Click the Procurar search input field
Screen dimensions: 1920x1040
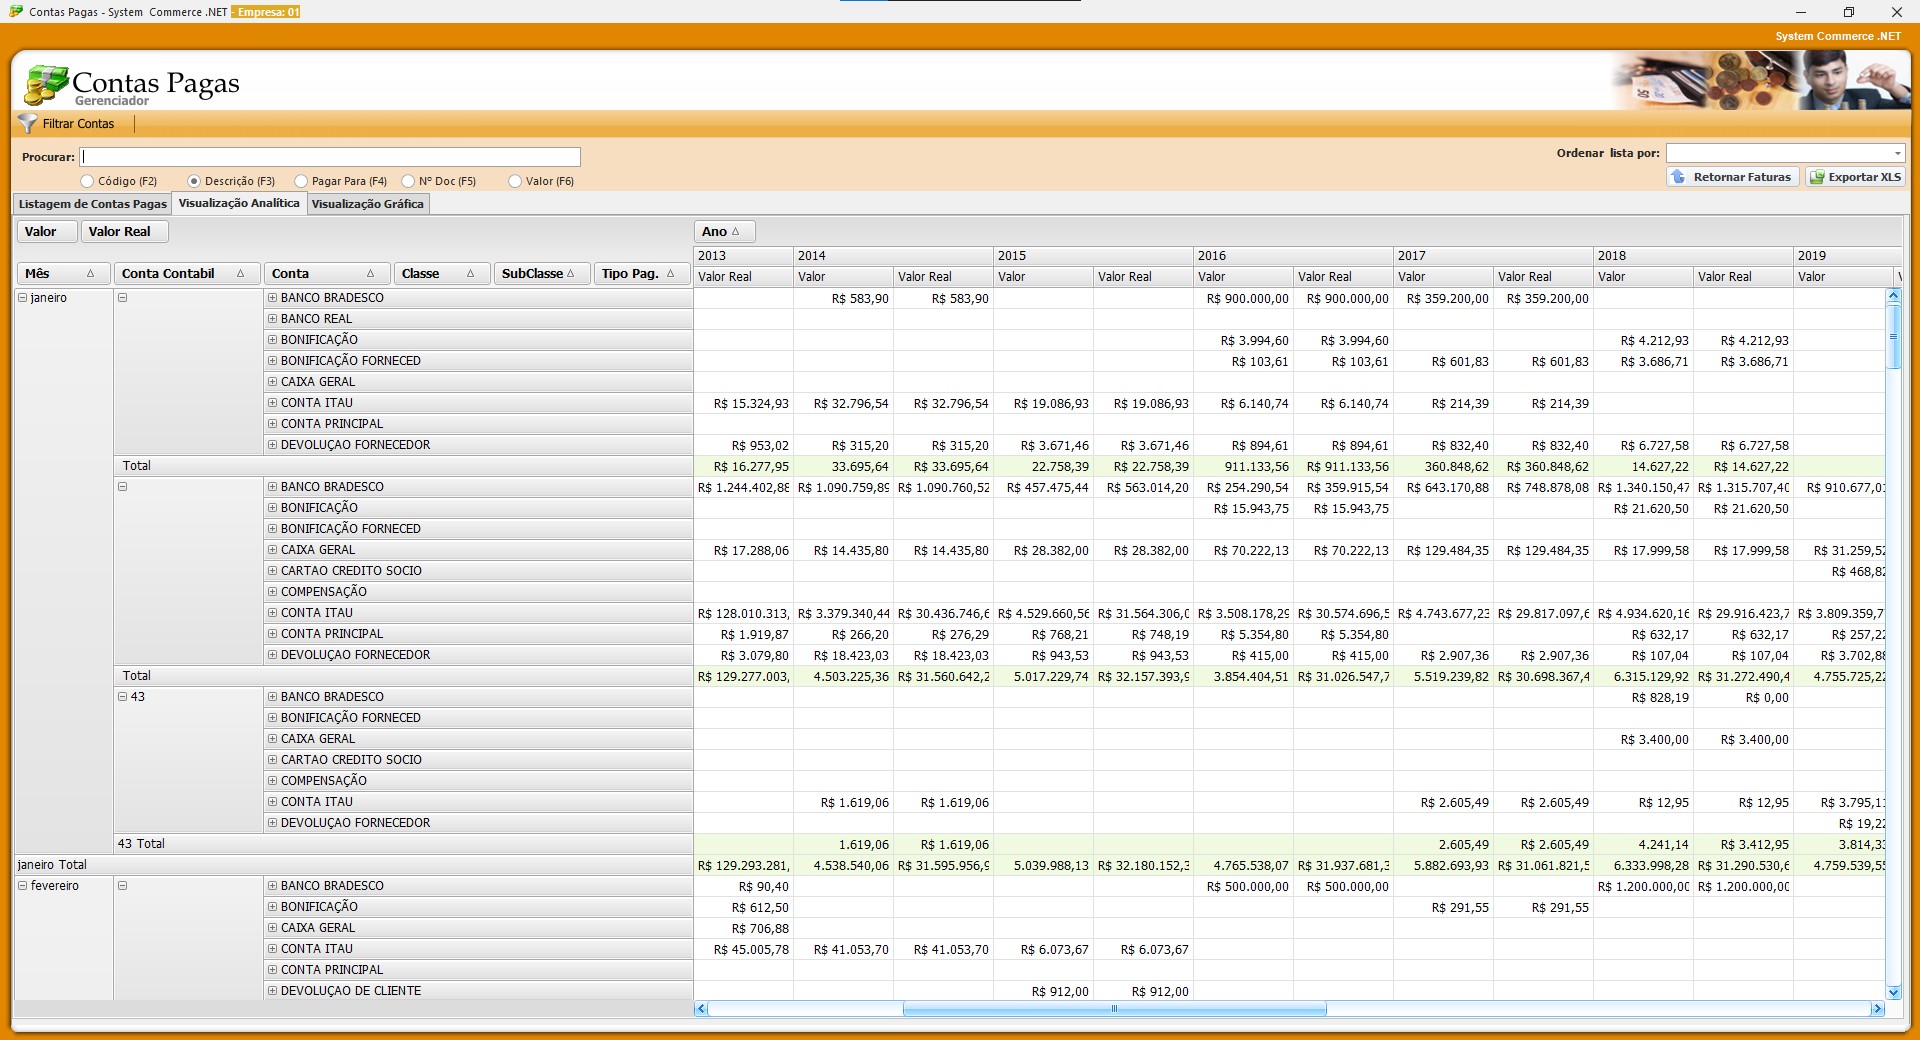pyautogui.click(x=330, y=157)
